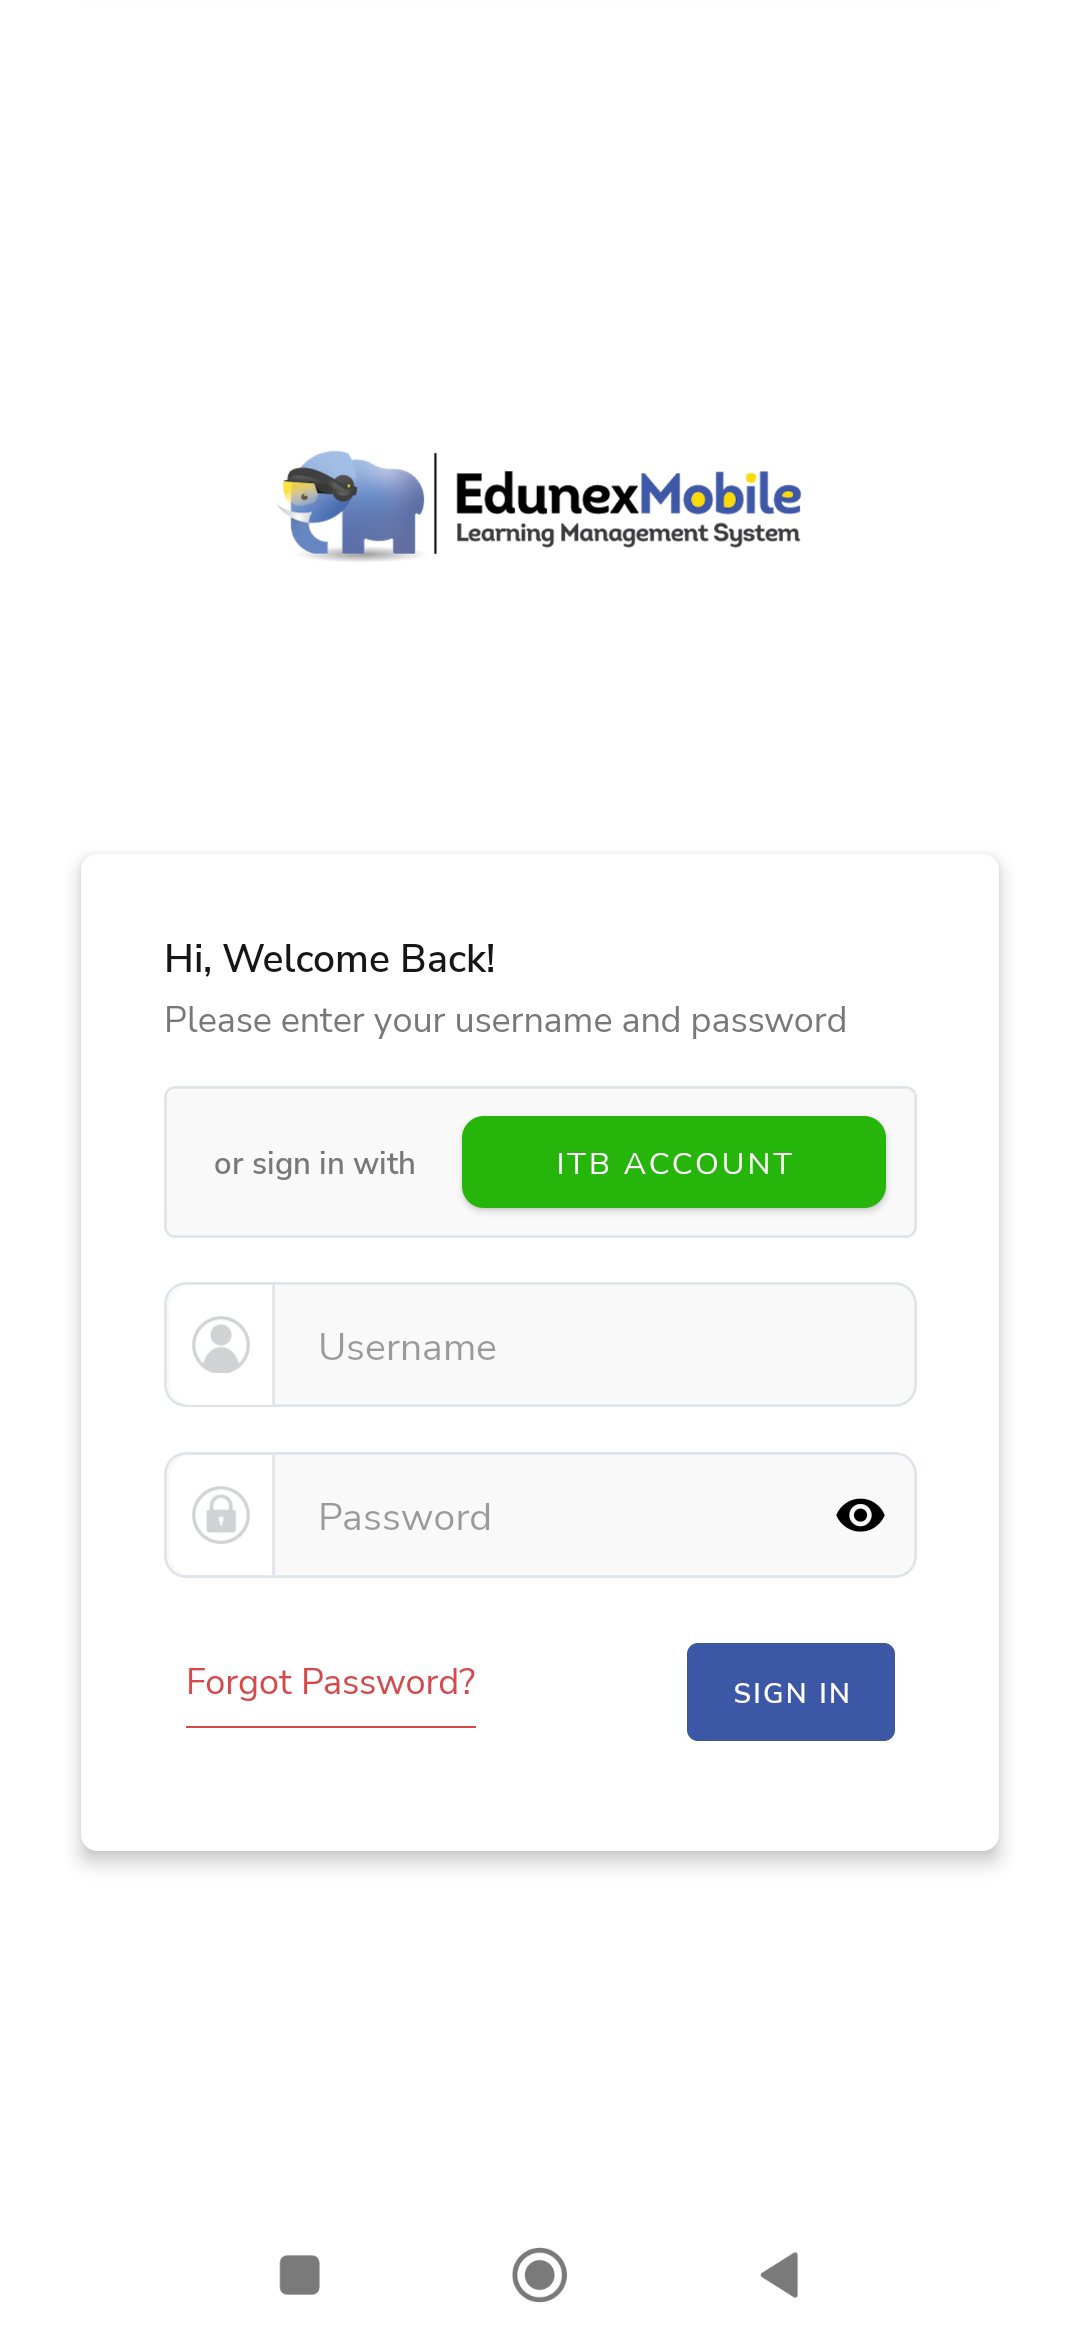Click the person icon beside the username field
Viewport: 1080px width, 2340px height.
click(x=219, y=1344)
